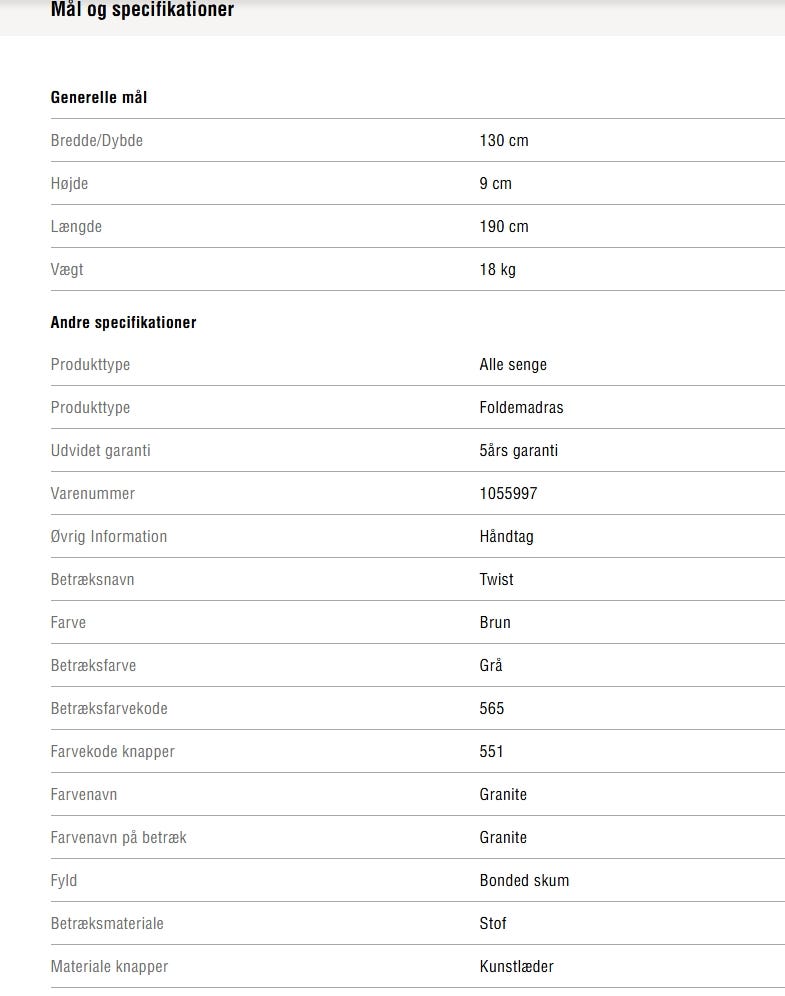Click the 'Bonded skum' filling value
Screen dimensions: 785x996
524,881
